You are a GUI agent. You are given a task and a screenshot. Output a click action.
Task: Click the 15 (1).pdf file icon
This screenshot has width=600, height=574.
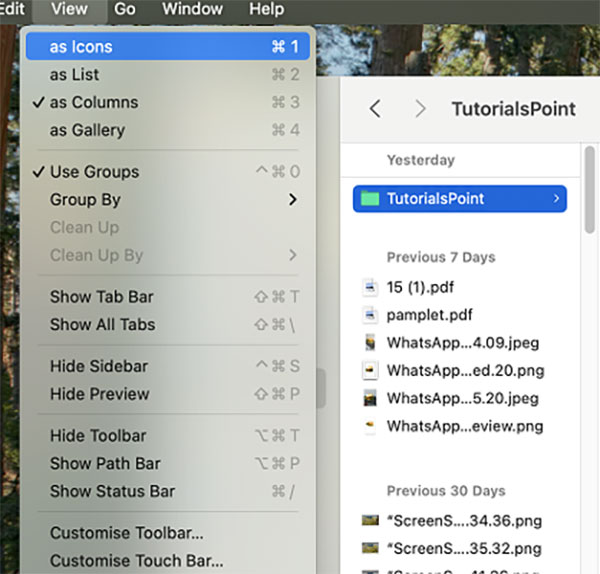click(371, 288)
